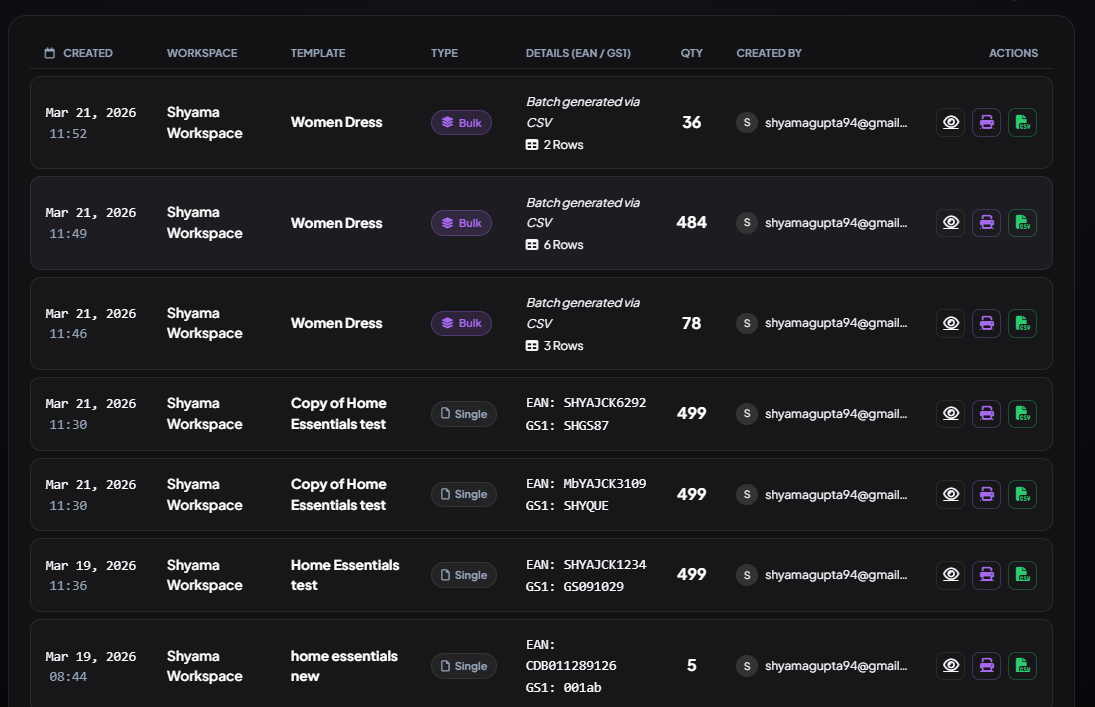
Task: Click the Bulk badge in the 11:52 row
Action: coord(462,123)
